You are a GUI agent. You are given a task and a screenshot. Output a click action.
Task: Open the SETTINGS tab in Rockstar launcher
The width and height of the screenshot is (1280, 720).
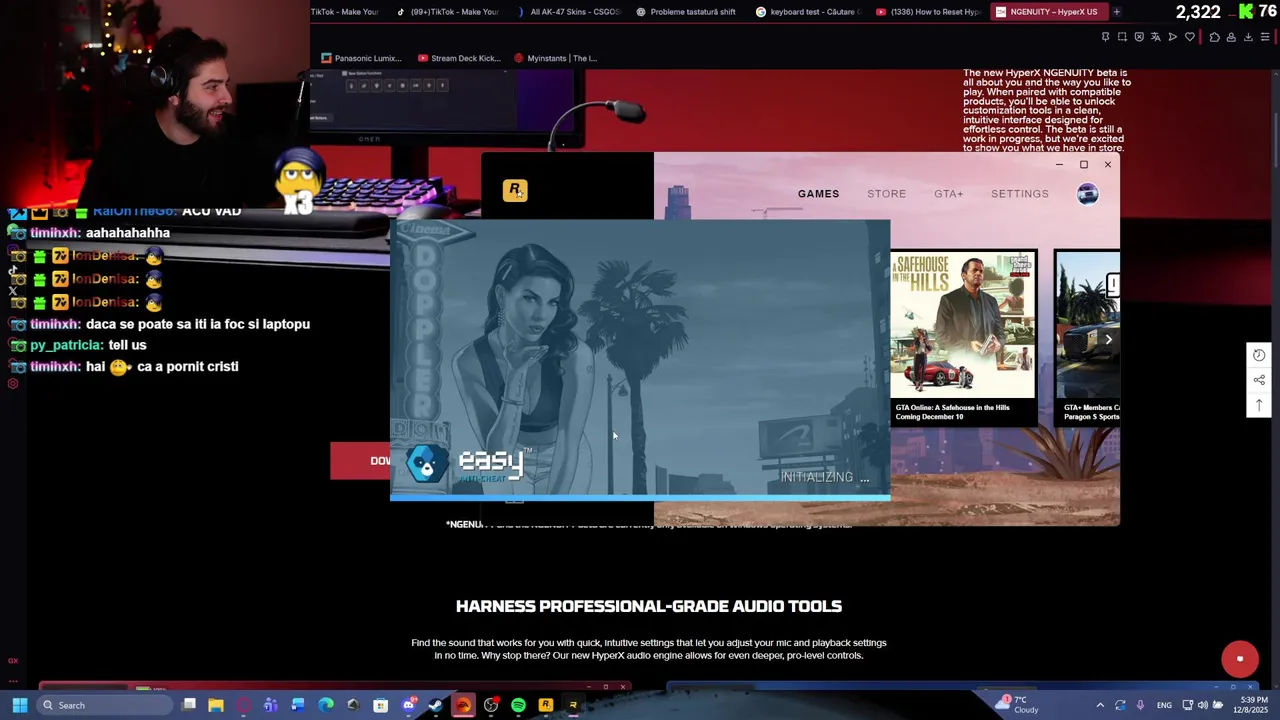1019,194
